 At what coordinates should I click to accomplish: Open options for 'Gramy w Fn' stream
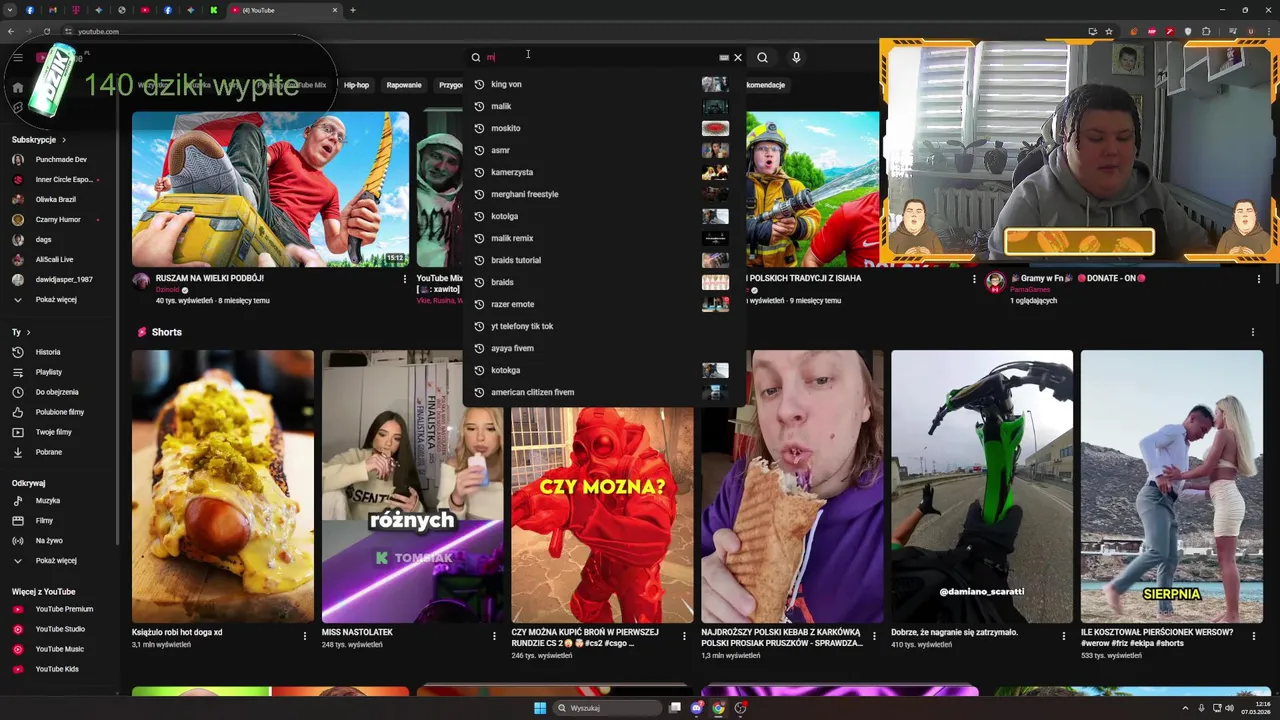click(x=1258, y=279)
